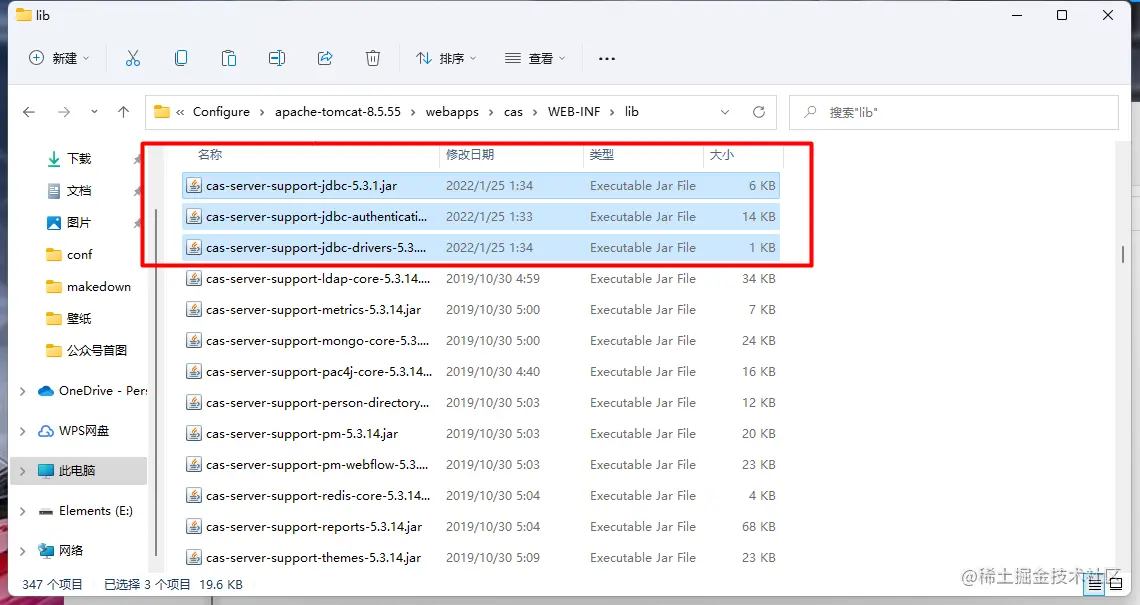The height and width of the screenshot is (605, 1140).
Task: Go up one folder level
Action: [x=124, y=112]
